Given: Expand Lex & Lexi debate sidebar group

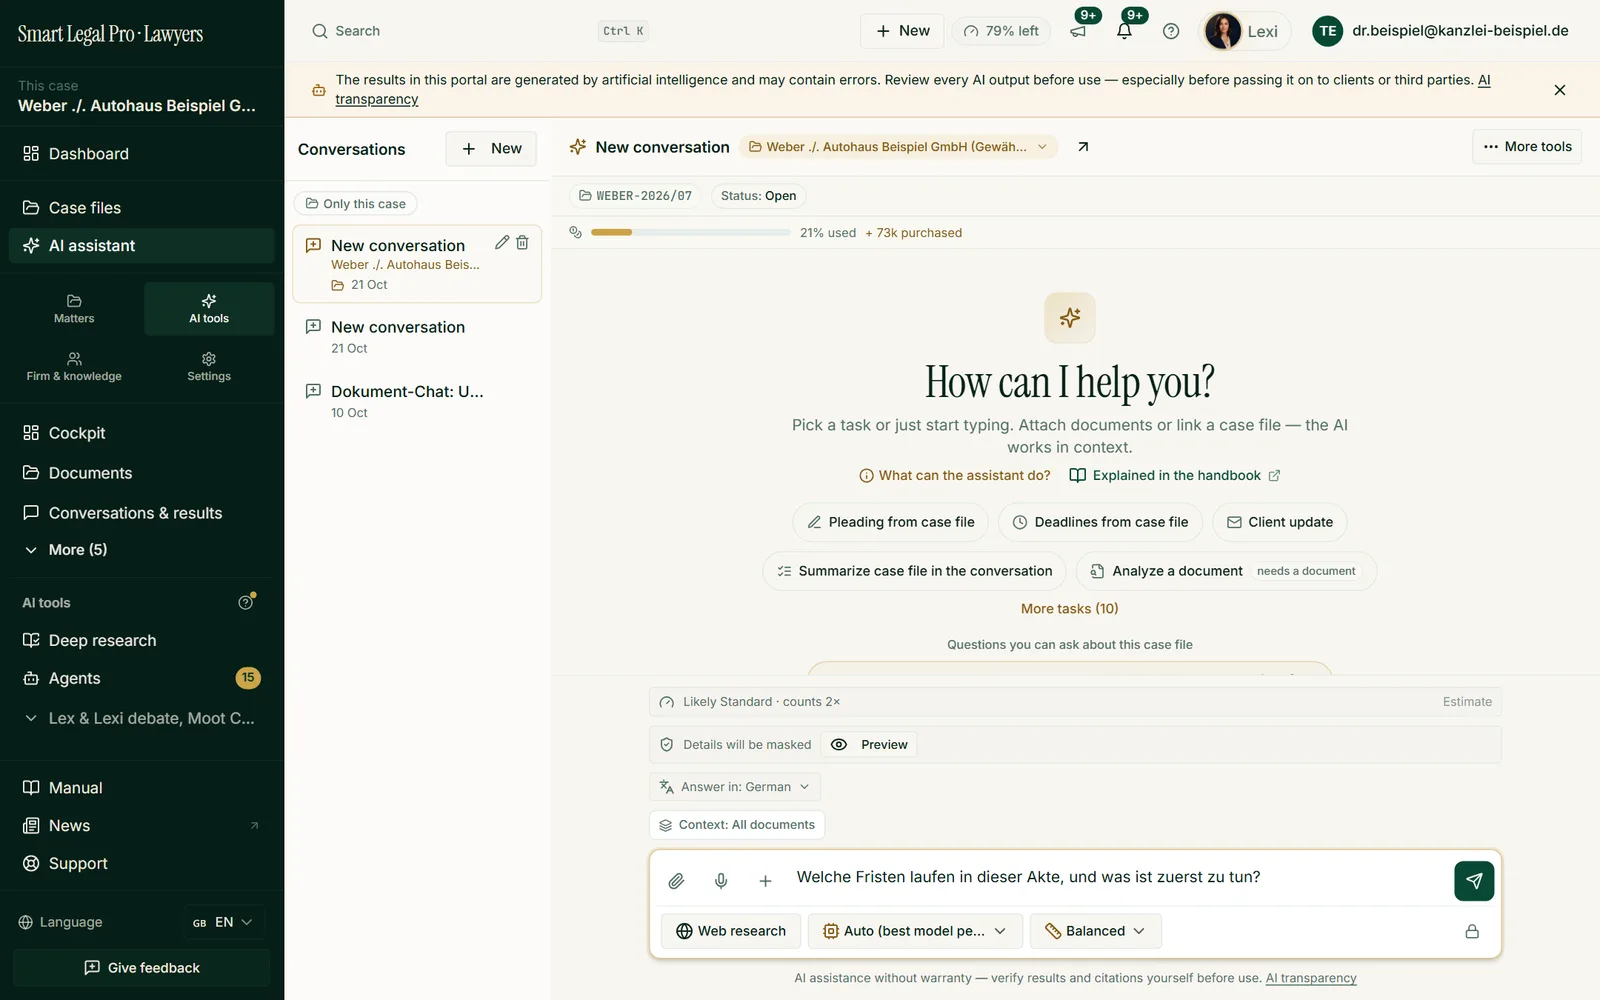Looking at the screenshot, I should (x=140, y=718).
